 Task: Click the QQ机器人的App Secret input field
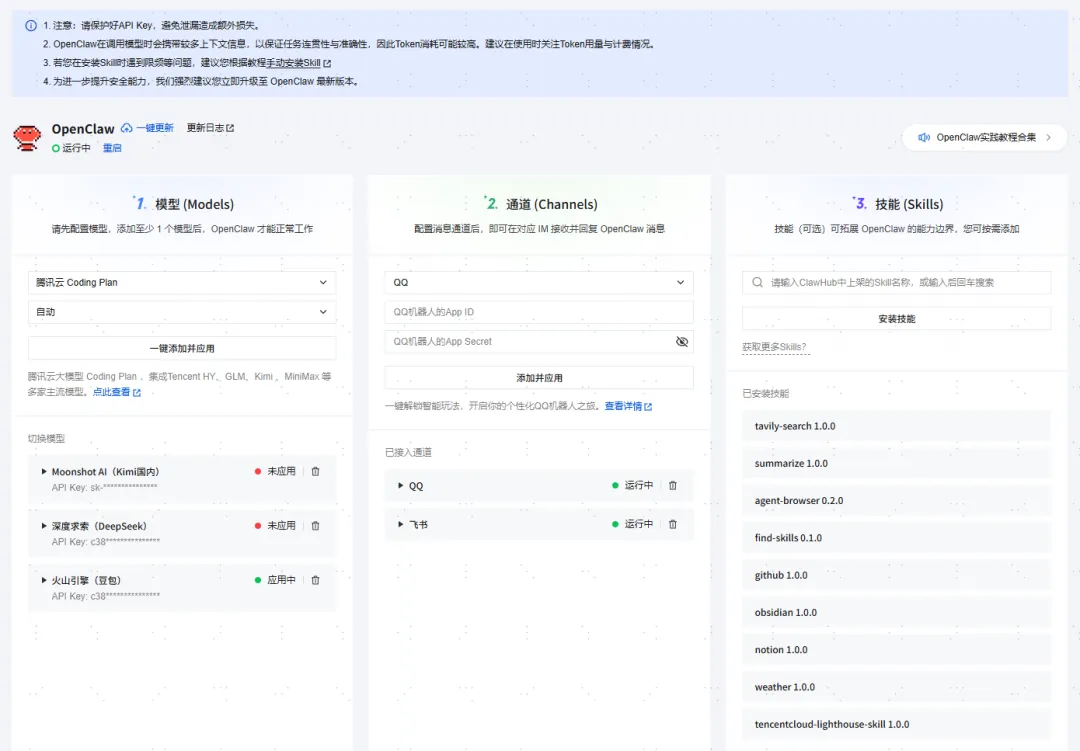pyautogui.click(x=539, y=342)
